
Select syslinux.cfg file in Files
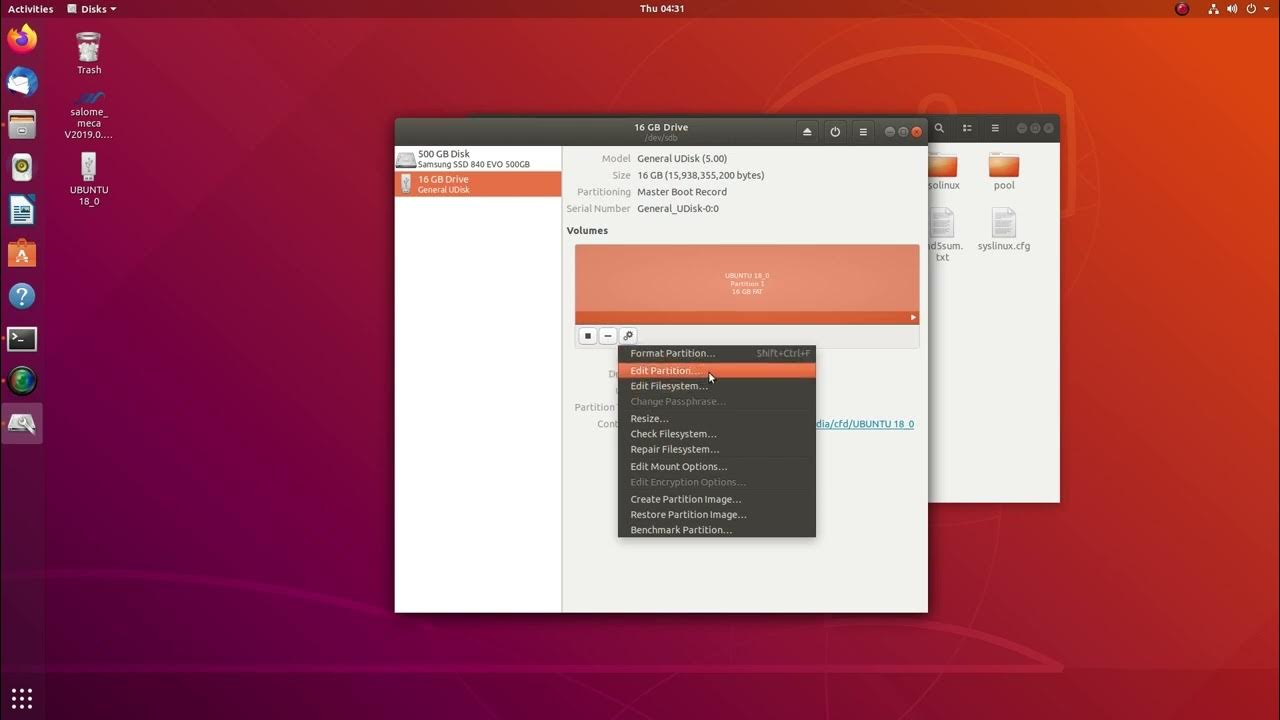point(1004,229)
